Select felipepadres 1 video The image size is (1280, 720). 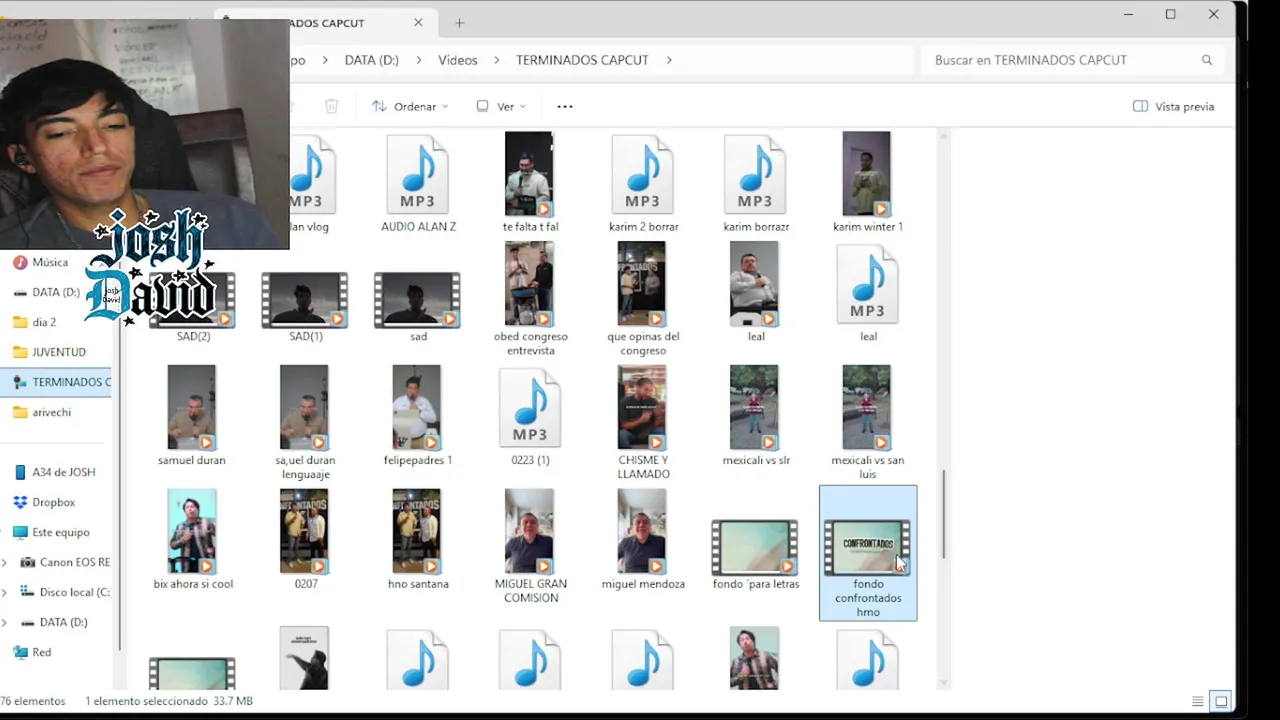click(418, 416)
